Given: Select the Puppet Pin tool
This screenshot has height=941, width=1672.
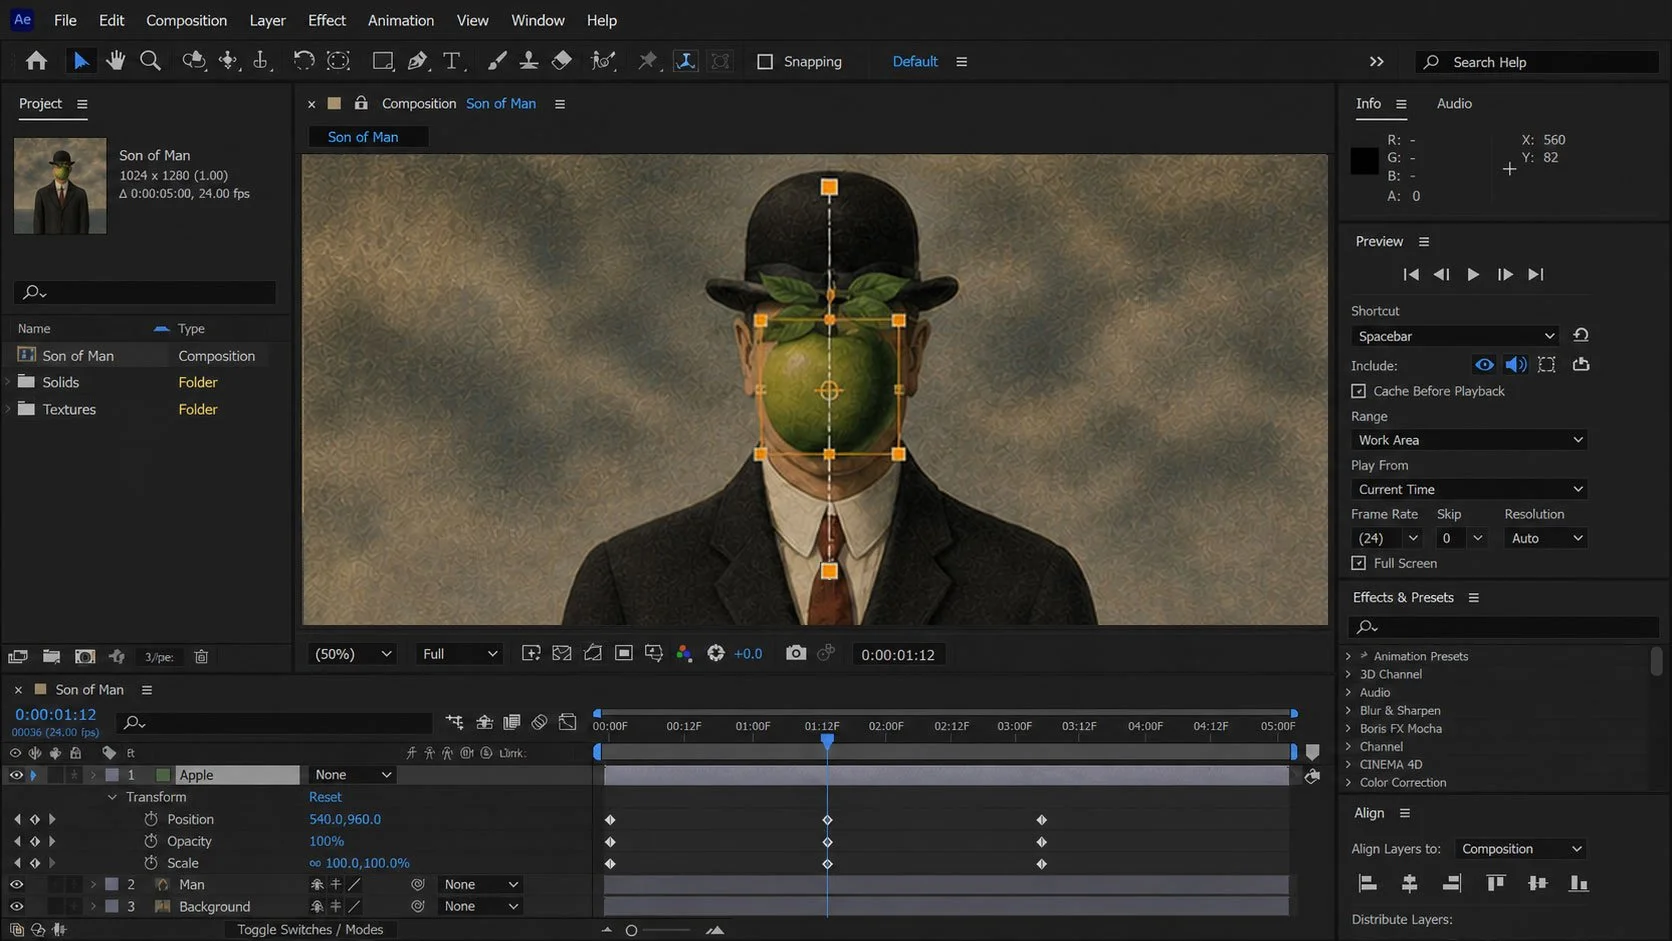Looking at the screenshot, I should (647, 61).
